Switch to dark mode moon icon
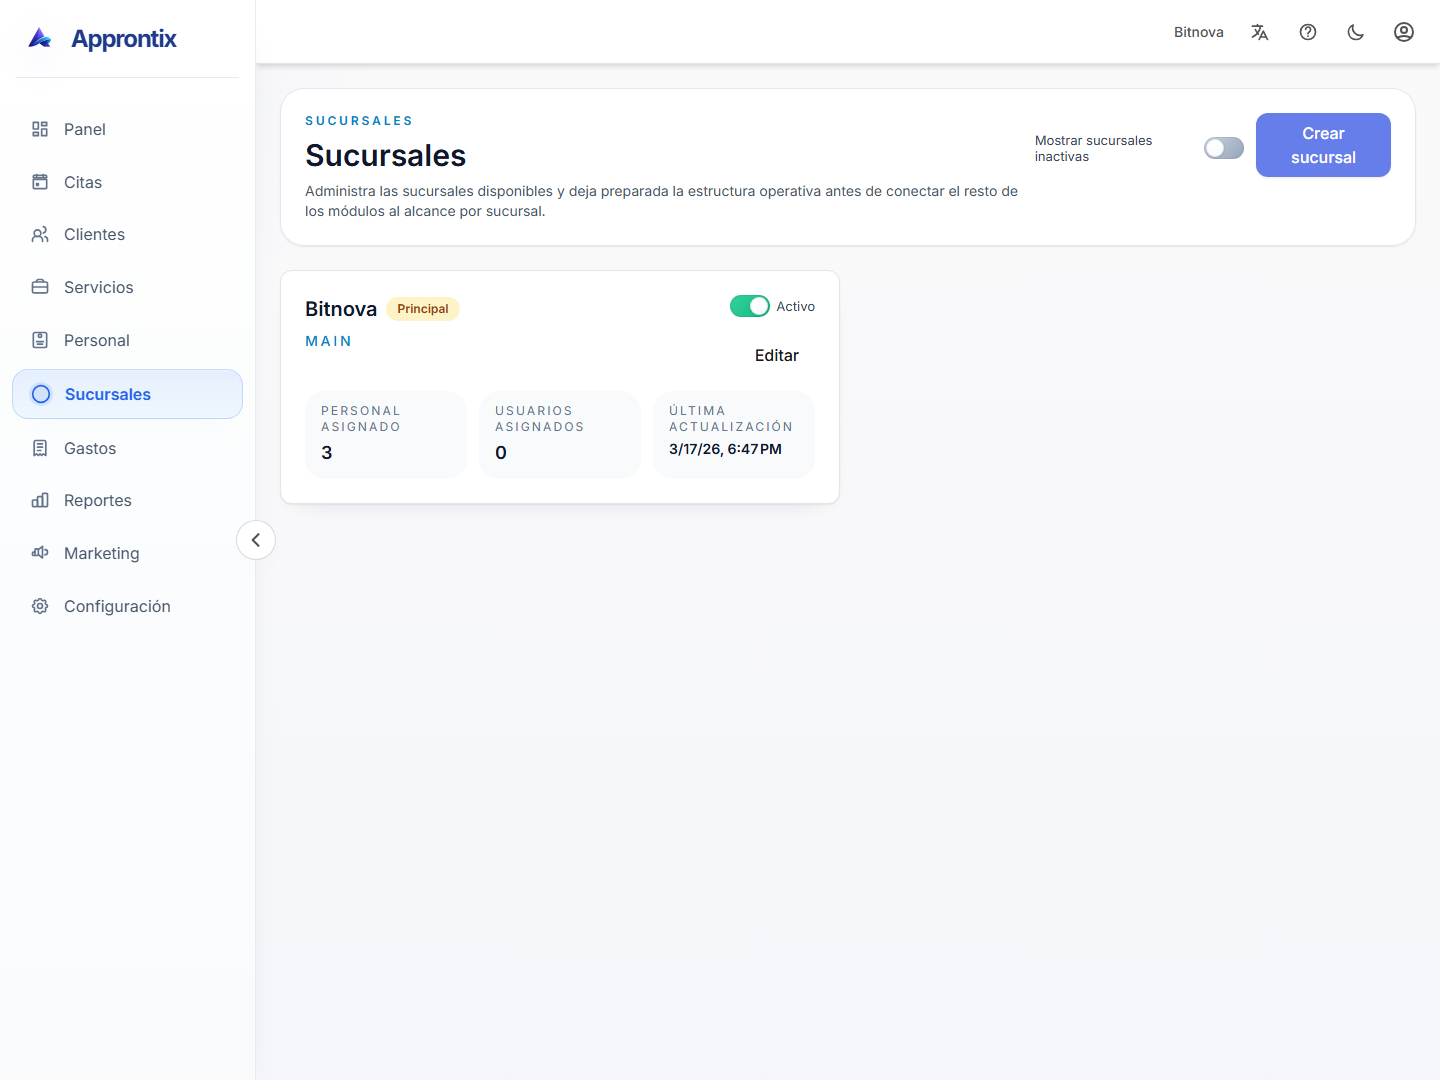The width and height of the screenshot is (1440, 1080). coord(1356,32)
